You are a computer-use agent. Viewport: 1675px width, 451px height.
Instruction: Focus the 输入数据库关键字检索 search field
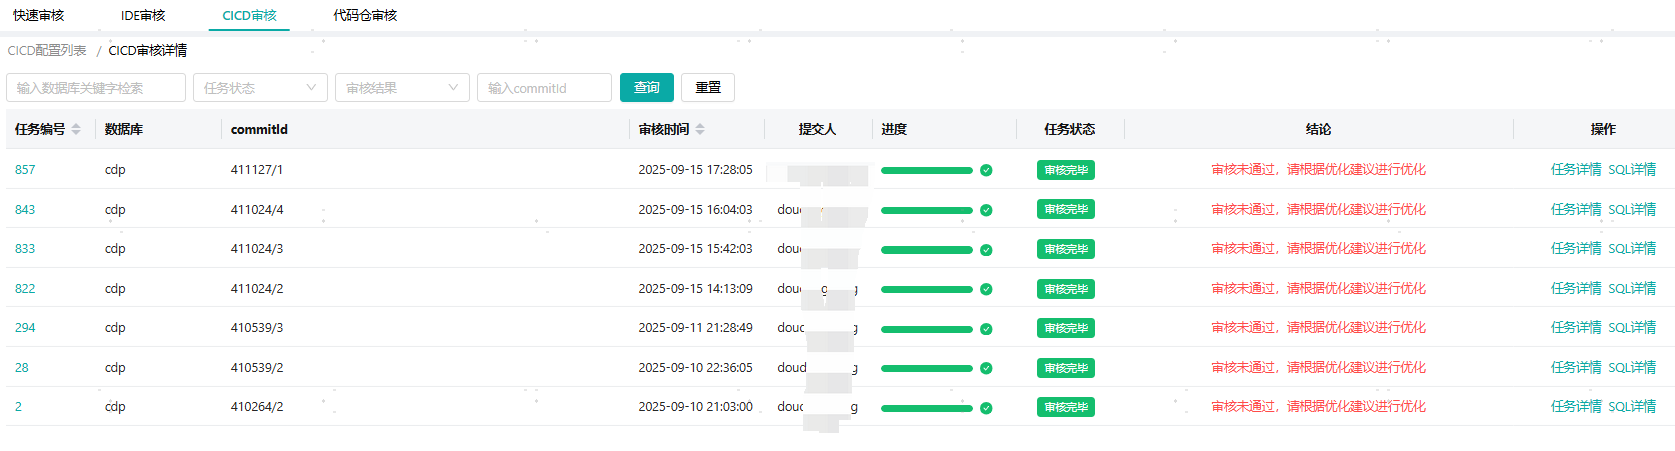point(96,88)
